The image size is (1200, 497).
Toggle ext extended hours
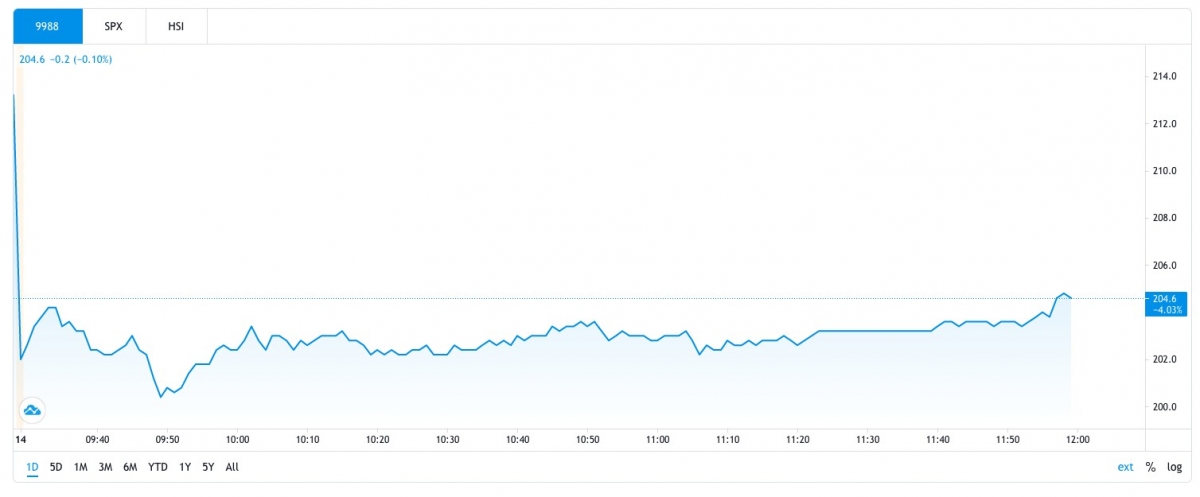tap(1126, 467)
